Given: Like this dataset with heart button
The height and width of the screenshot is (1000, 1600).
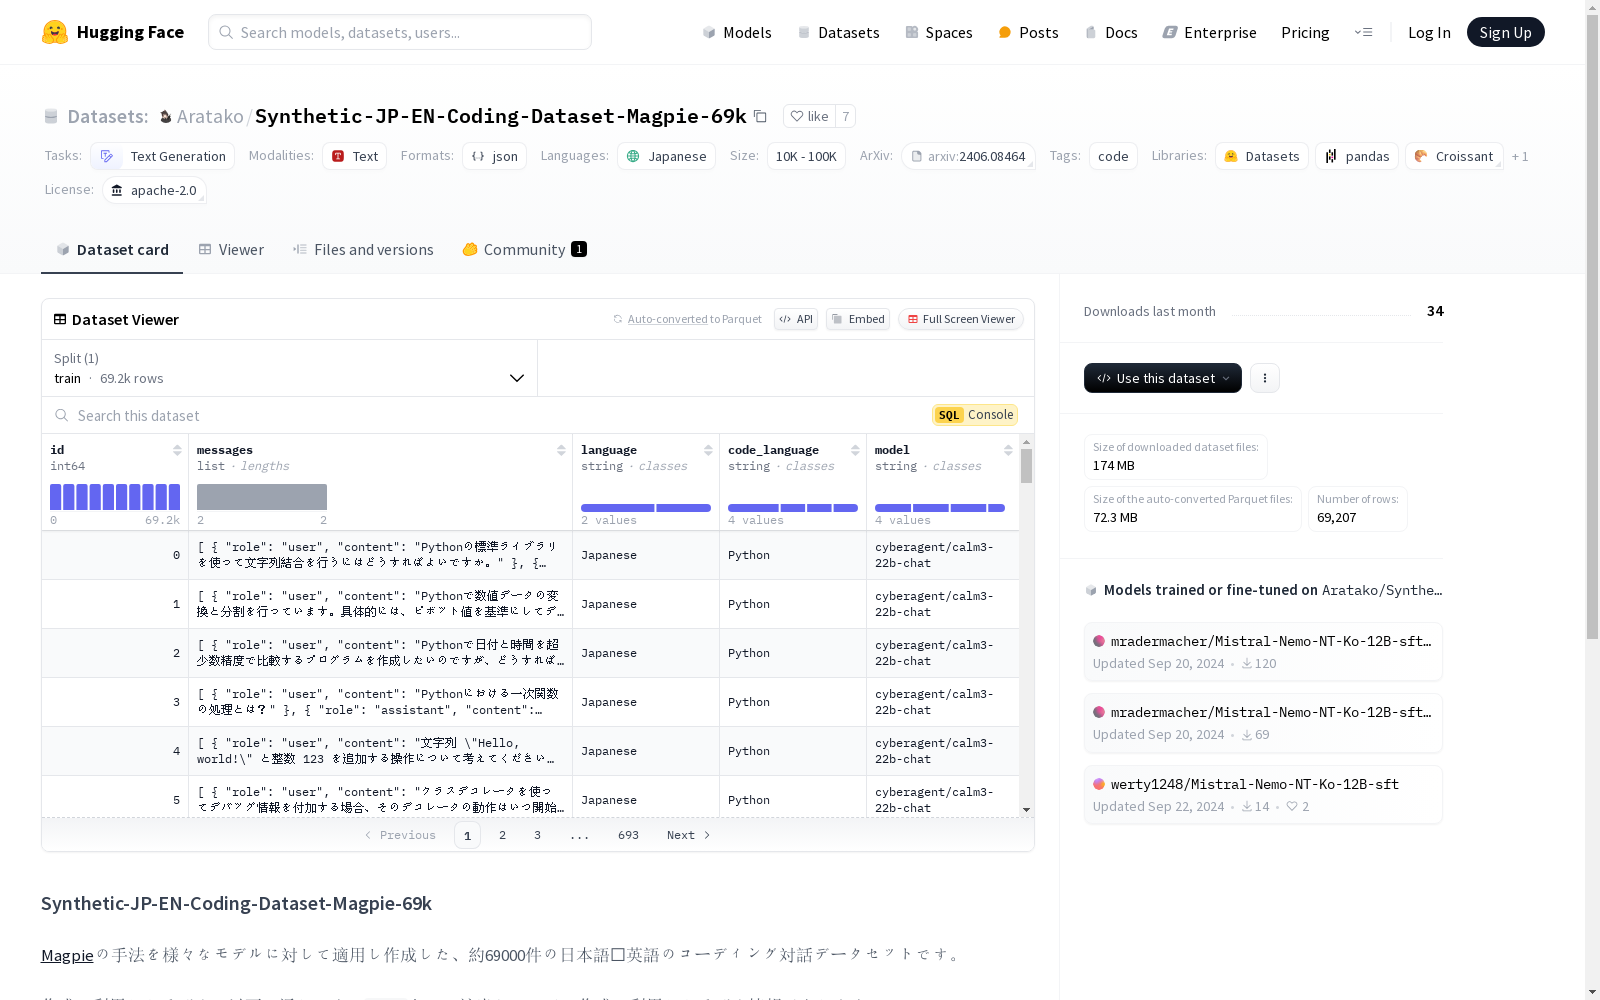Looking at the screenshot, I should 809,116.
